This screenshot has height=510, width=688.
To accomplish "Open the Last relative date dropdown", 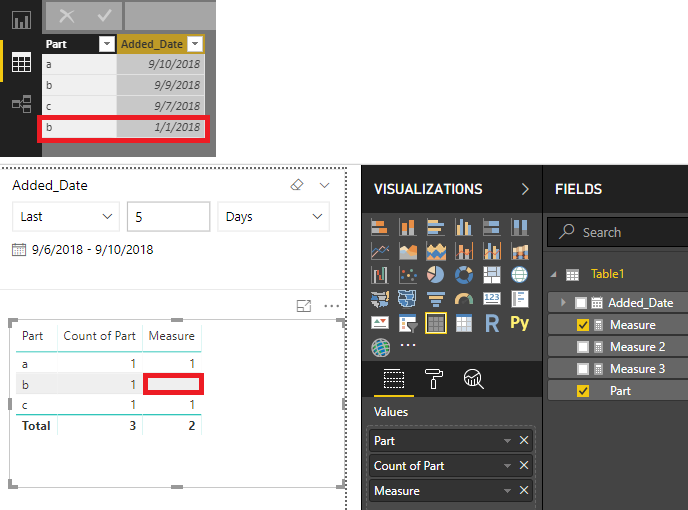I will pos(66,217).
